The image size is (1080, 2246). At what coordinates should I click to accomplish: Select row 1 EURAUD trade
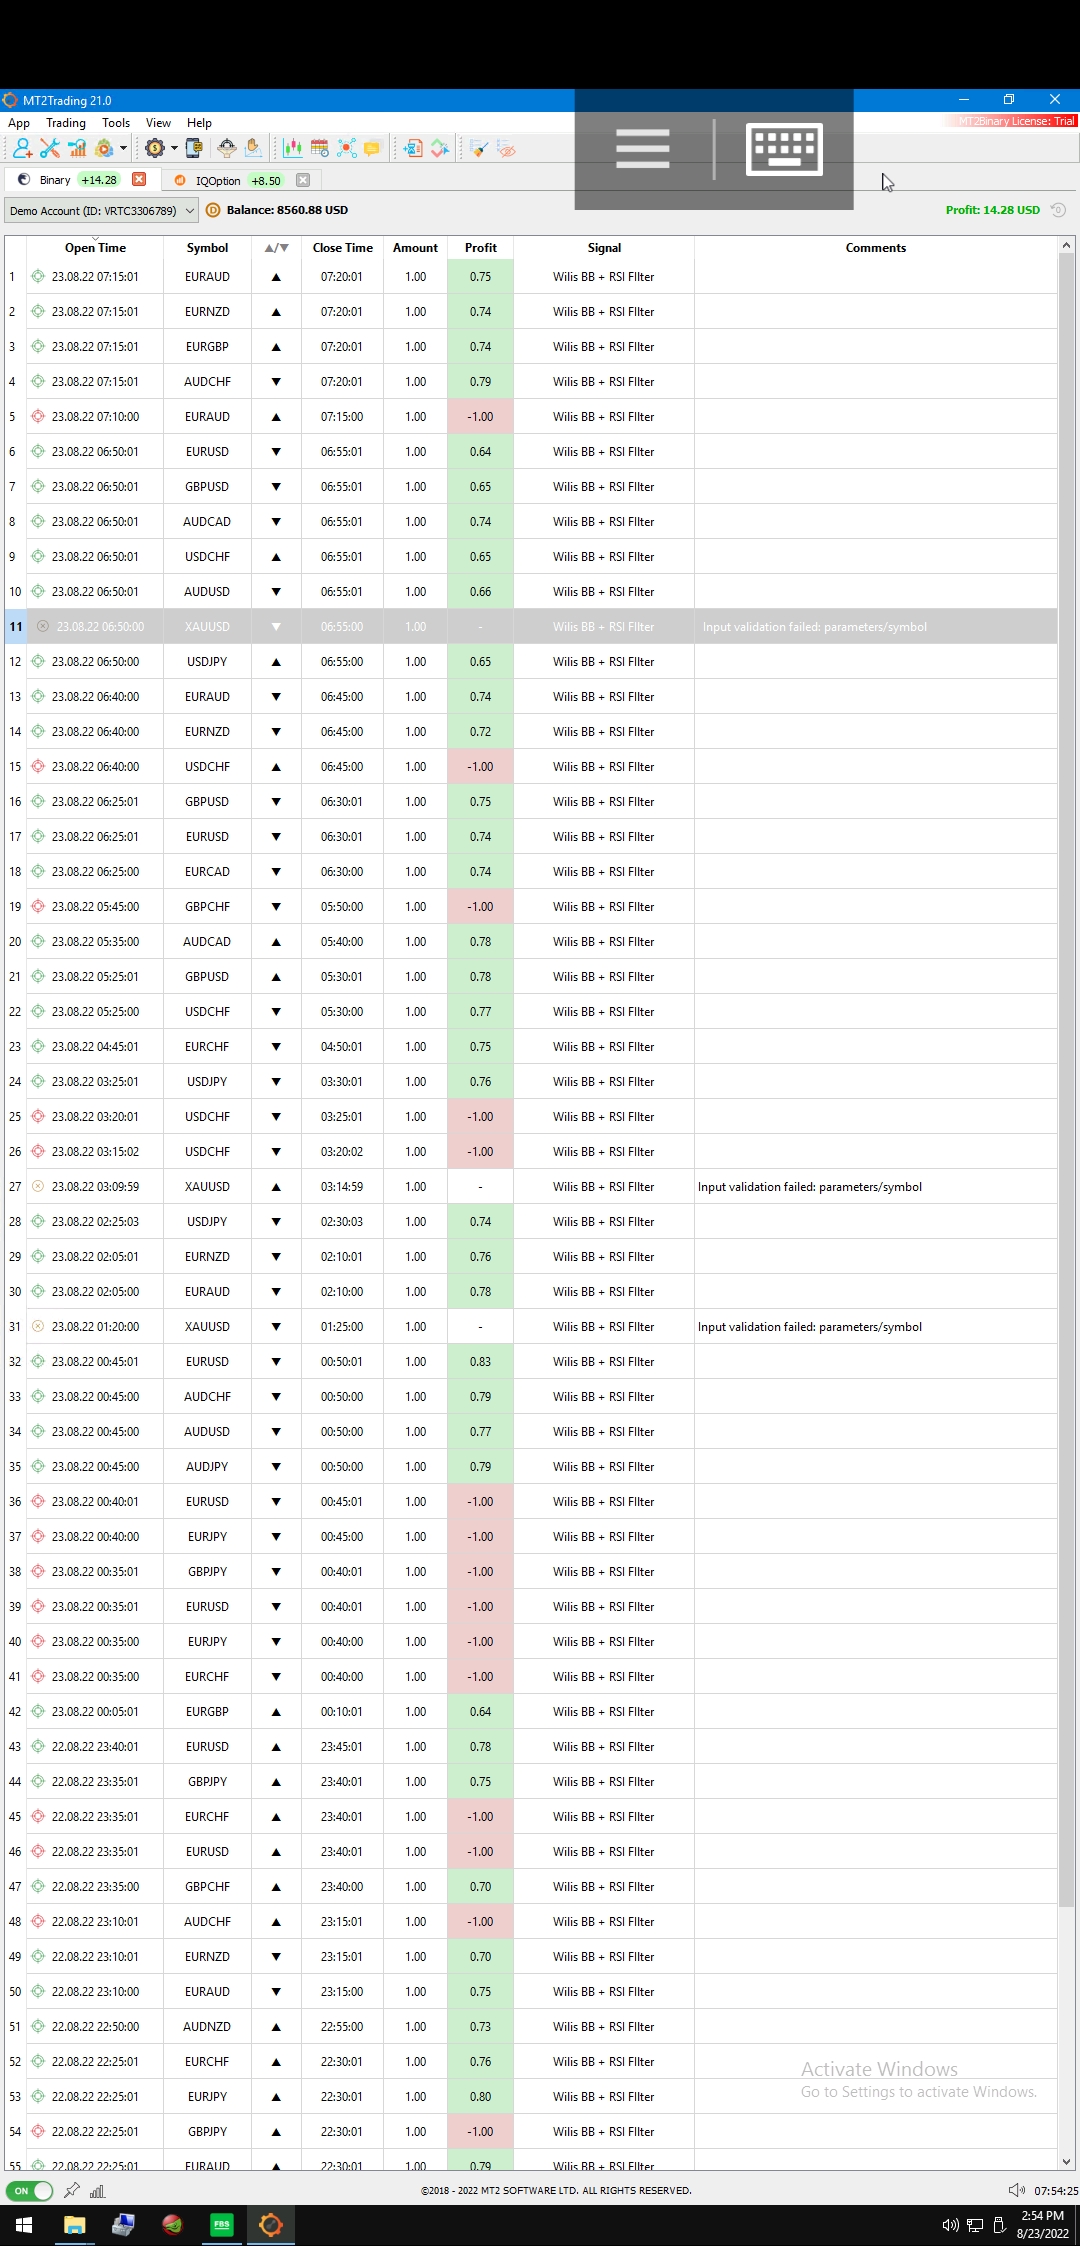click(x=530, y=277)
